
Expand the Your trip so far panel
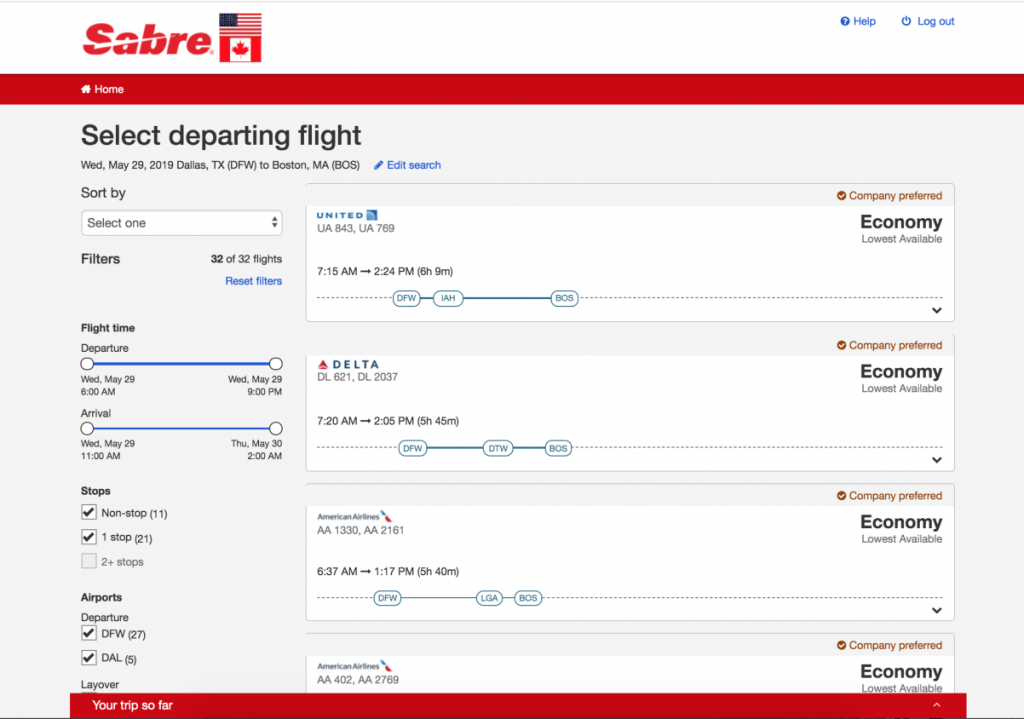pyautogui.click(x=936, y=705)
